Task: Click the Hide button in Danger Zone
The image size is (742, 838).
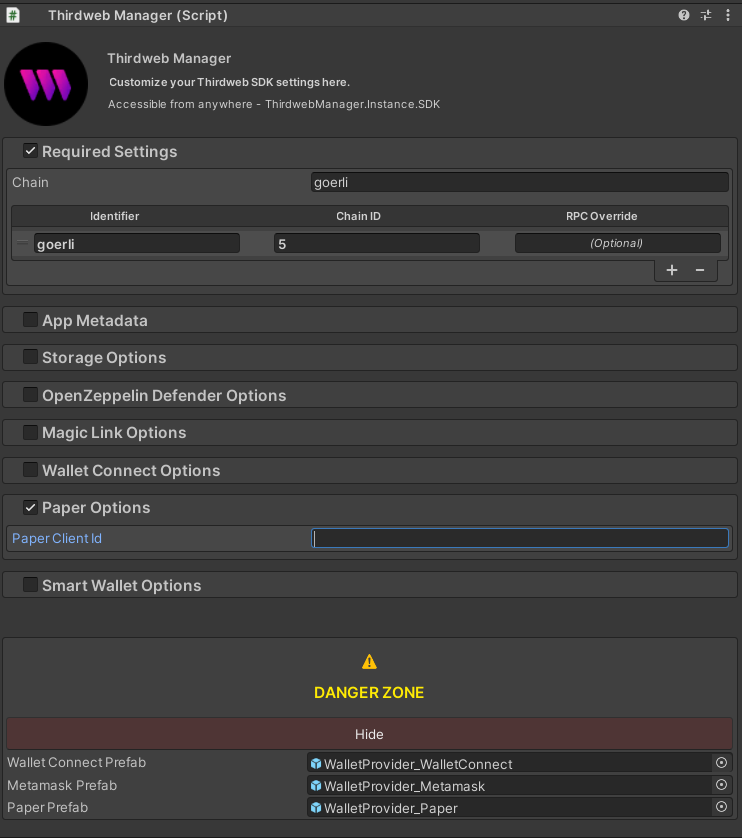Action: 369,734
